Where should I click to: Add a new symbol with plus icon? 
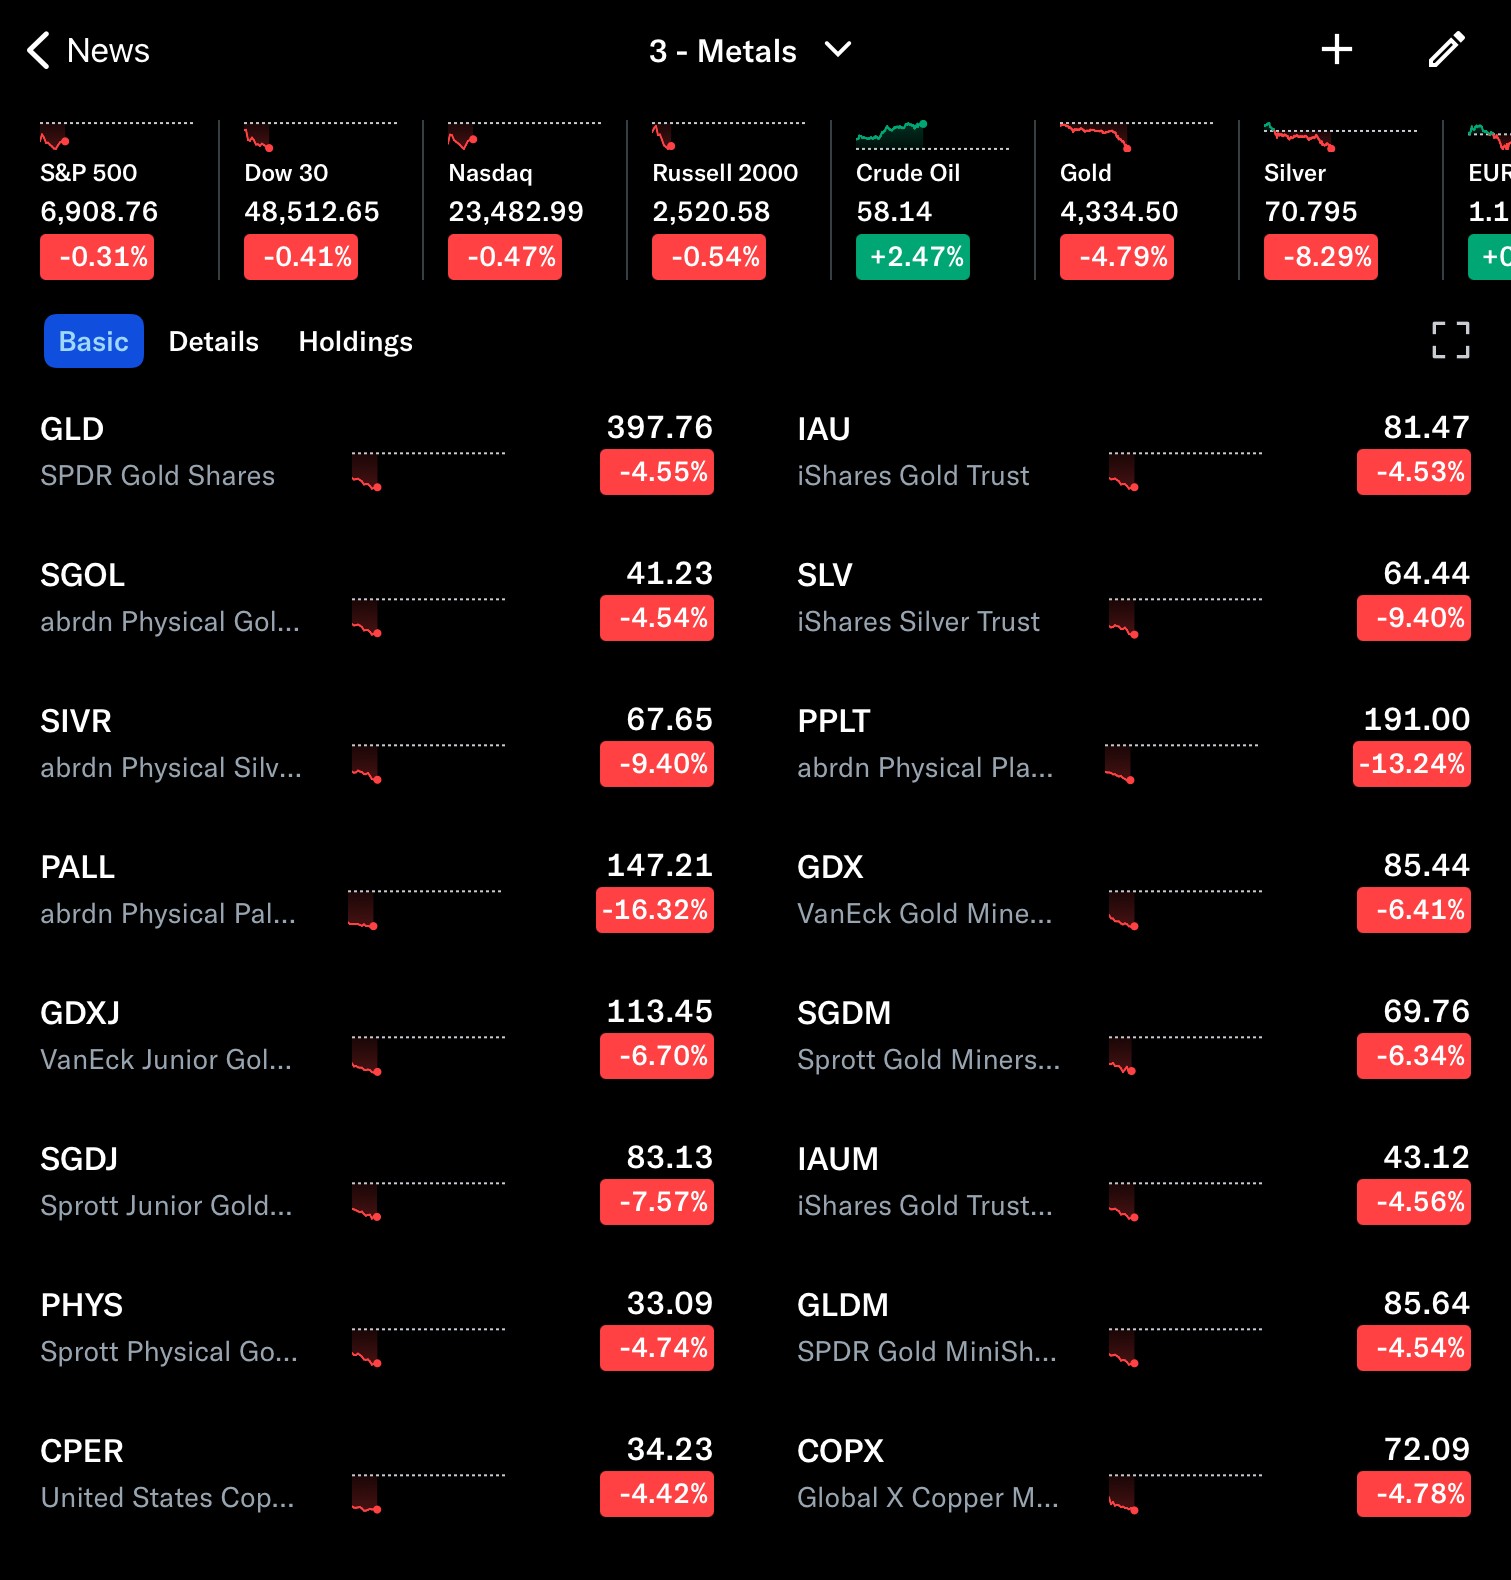(x=1336, y=50)
